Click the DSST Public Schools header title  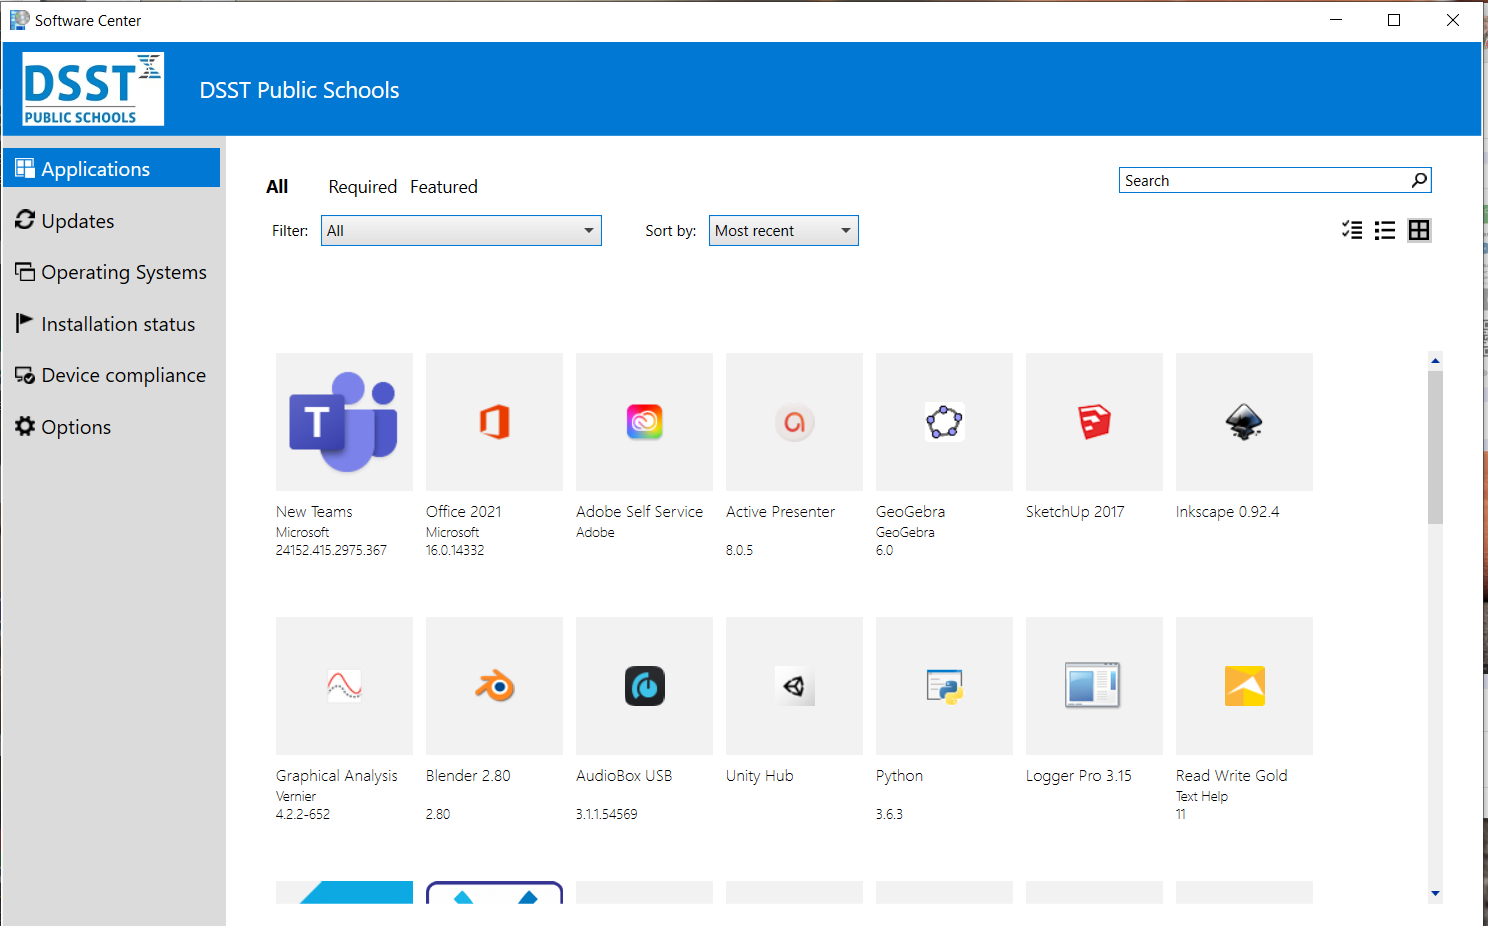(299, 90)
